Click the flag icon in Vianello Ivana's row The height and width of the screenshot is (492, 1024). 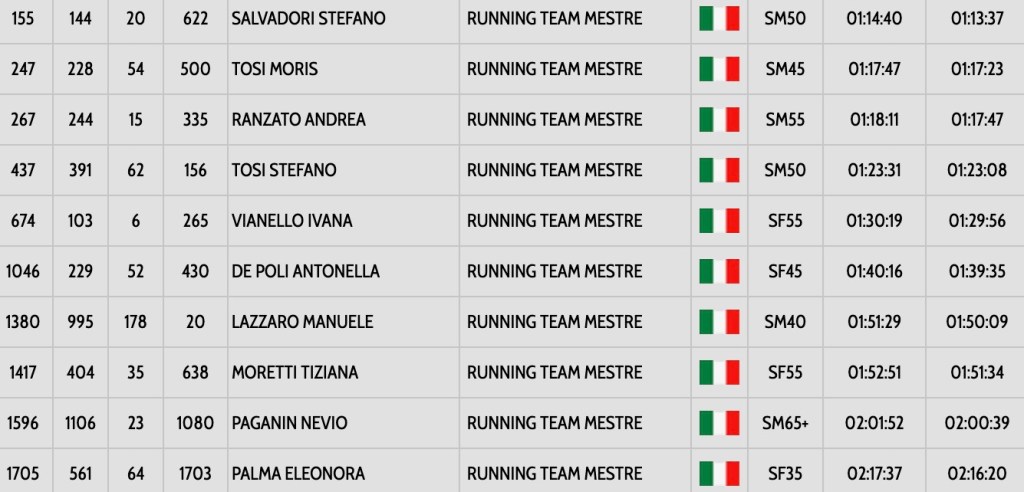pyautogui.click(x=719, y=221)
